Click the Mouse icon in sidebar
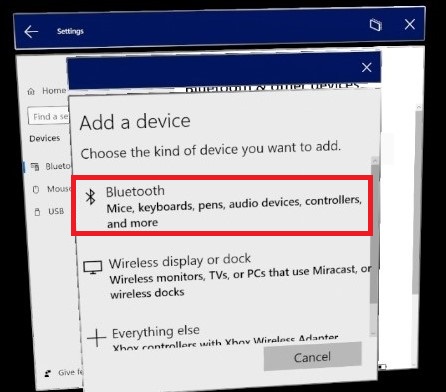This screenshot has height=392, width=446. coord(36,190)
